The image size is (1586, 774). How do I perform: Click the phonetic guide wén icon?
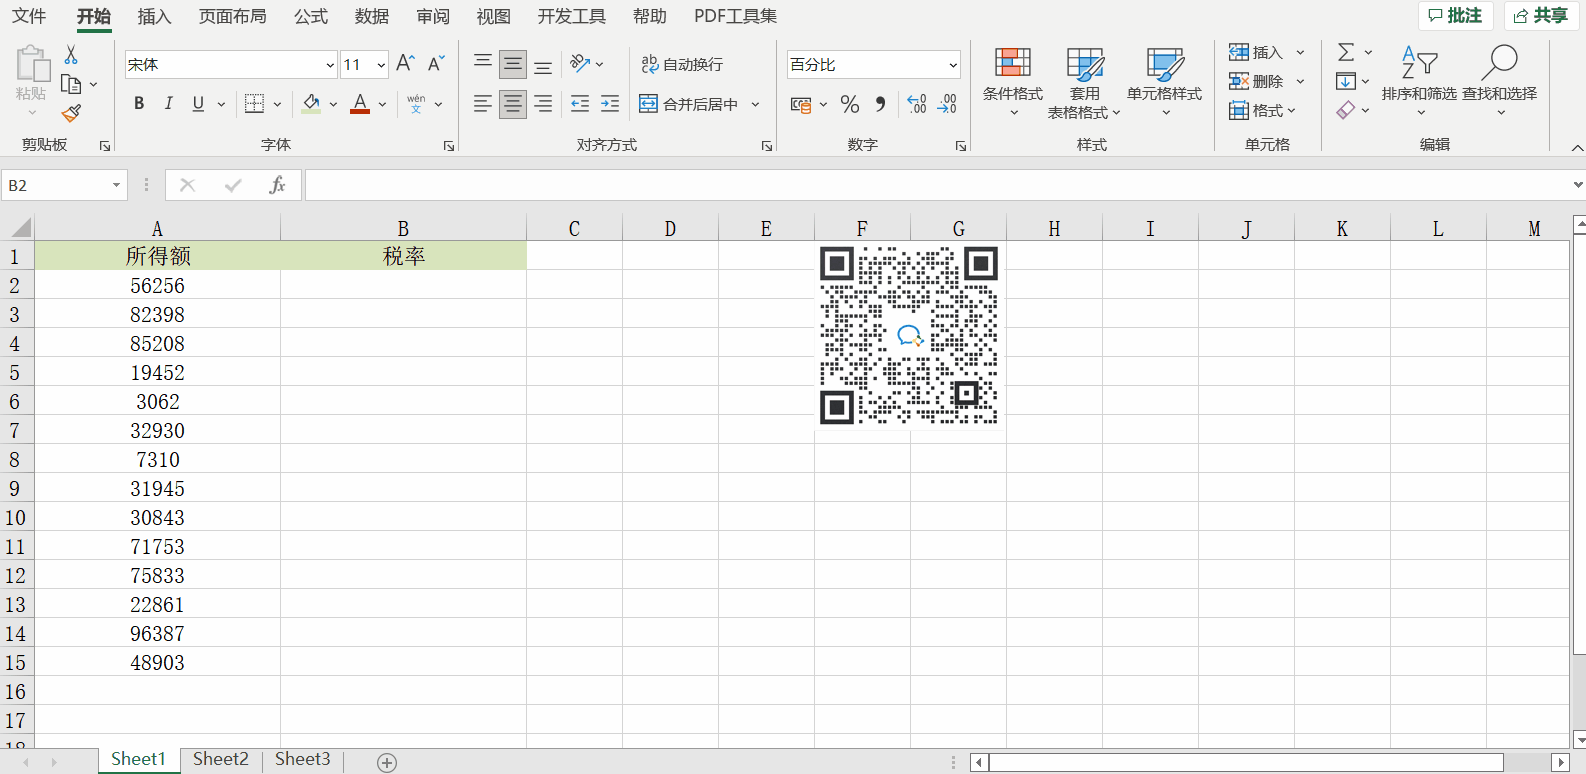(x=417, y=103)
